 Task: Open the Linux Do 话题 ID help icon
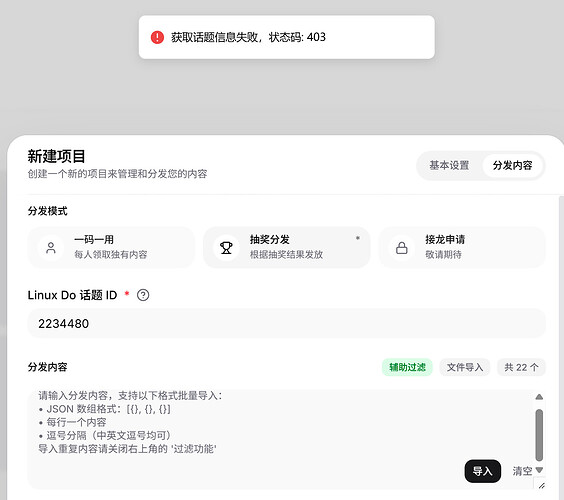point(143,295)
